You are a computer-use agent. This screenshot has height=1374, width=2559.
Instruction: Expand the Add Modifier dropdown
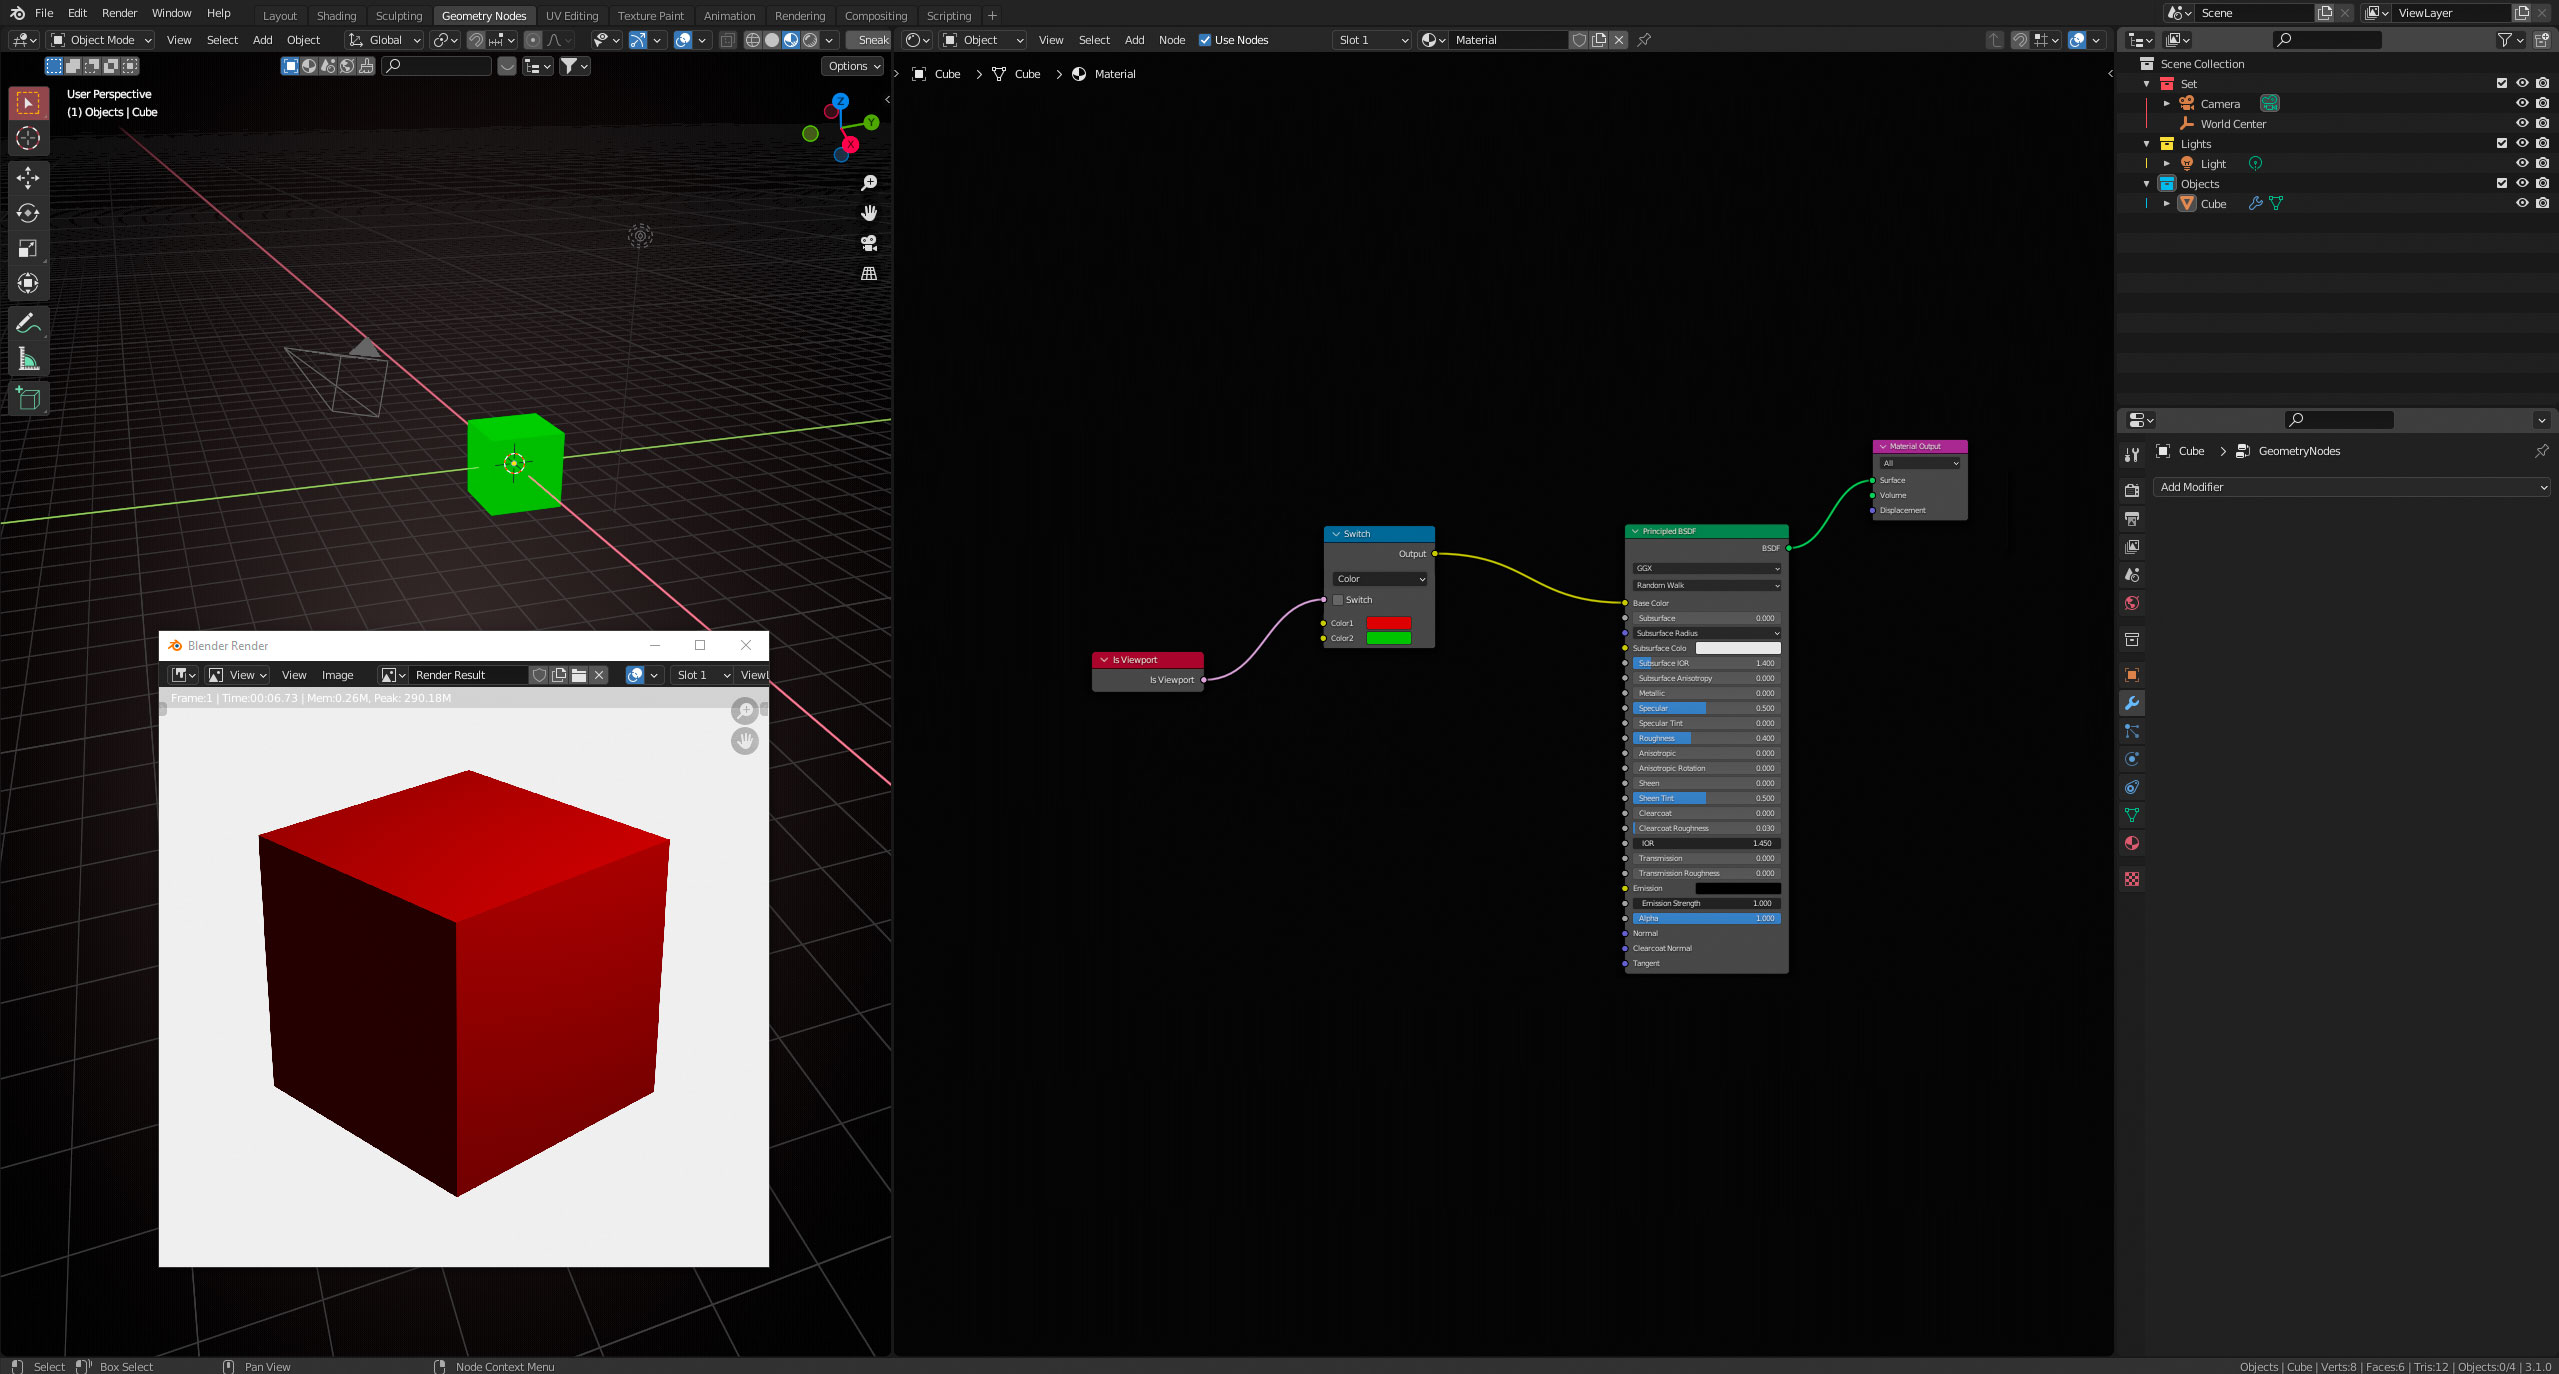(2352, 487)
